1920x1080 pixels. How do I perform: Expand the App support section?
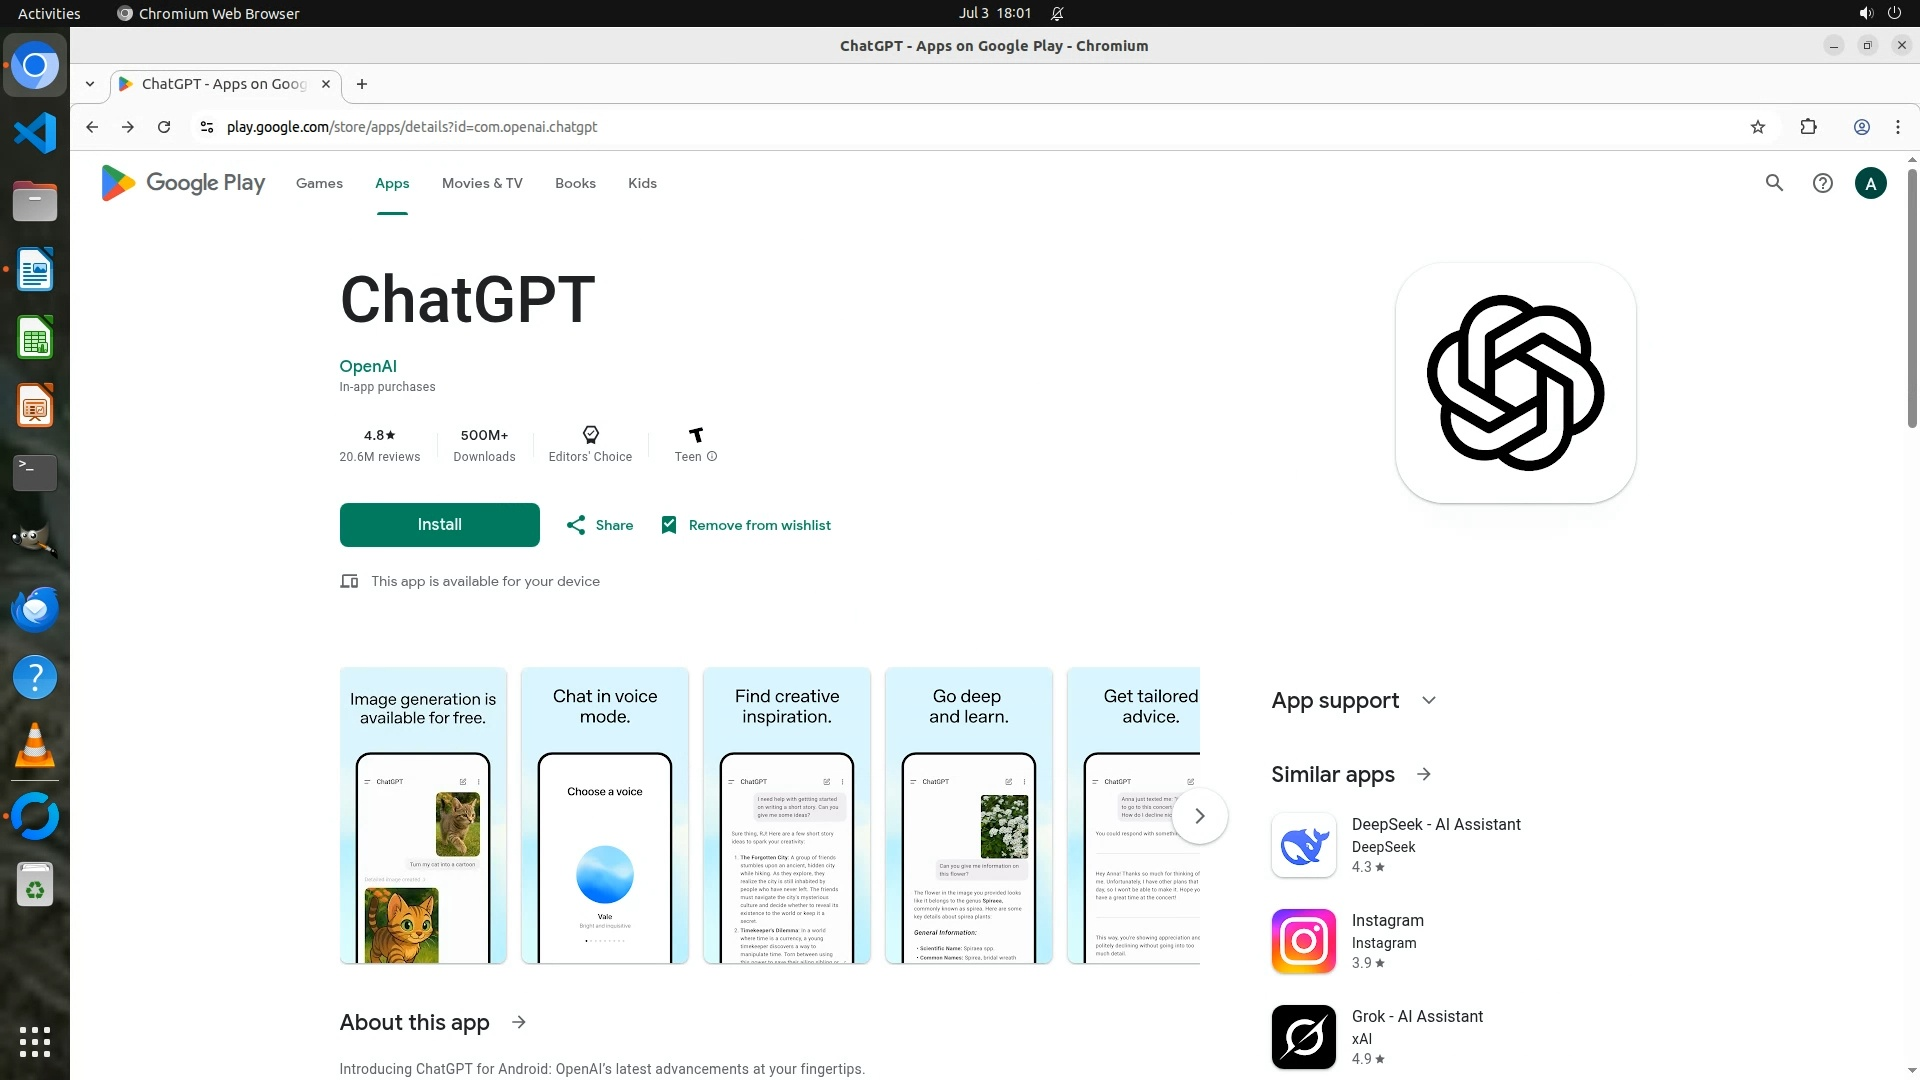point(1428,701)
